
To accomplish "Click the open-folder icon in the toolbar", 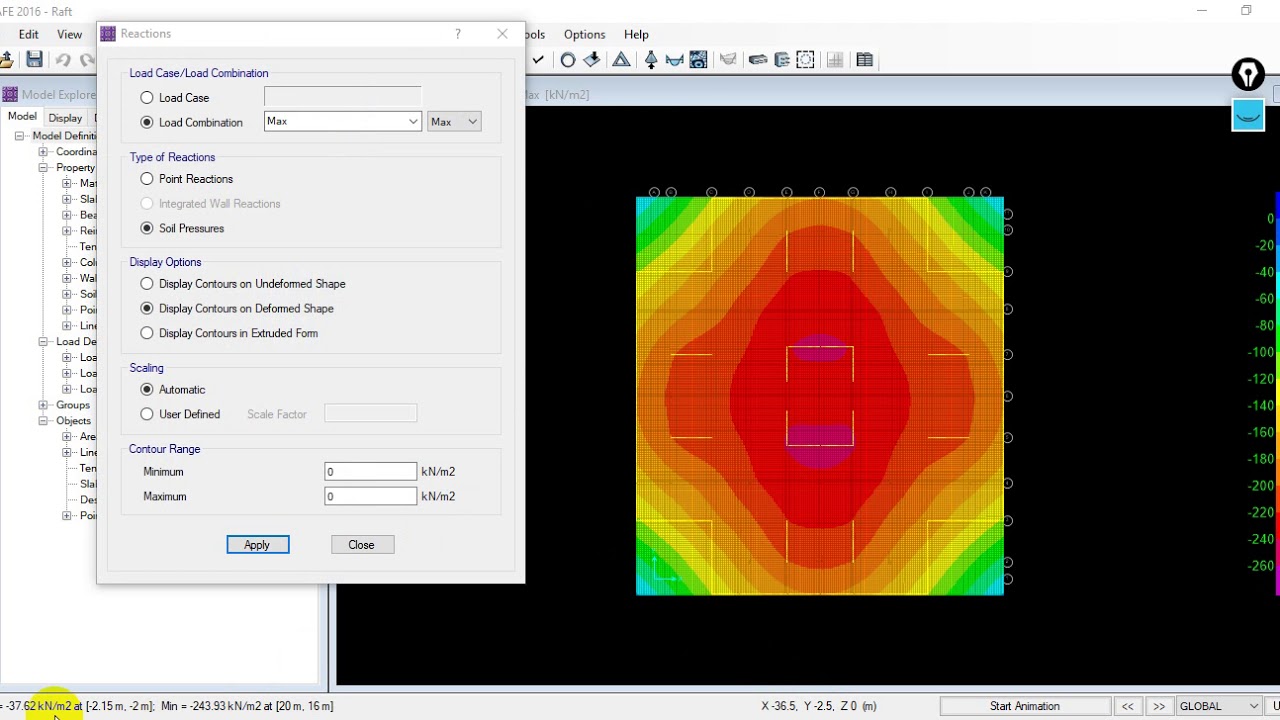I will [x=5, y=60].
